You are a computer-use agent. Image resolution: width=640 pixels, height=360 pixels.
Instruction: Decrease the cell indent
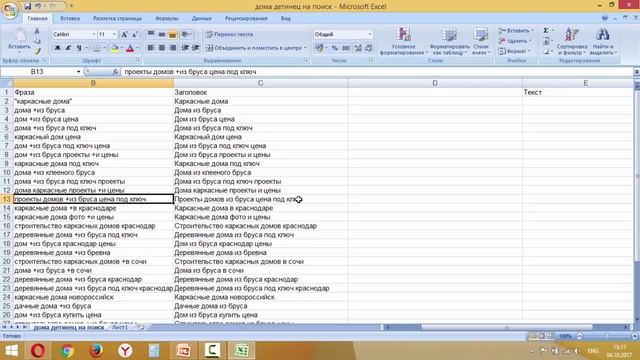pos(185,48)
